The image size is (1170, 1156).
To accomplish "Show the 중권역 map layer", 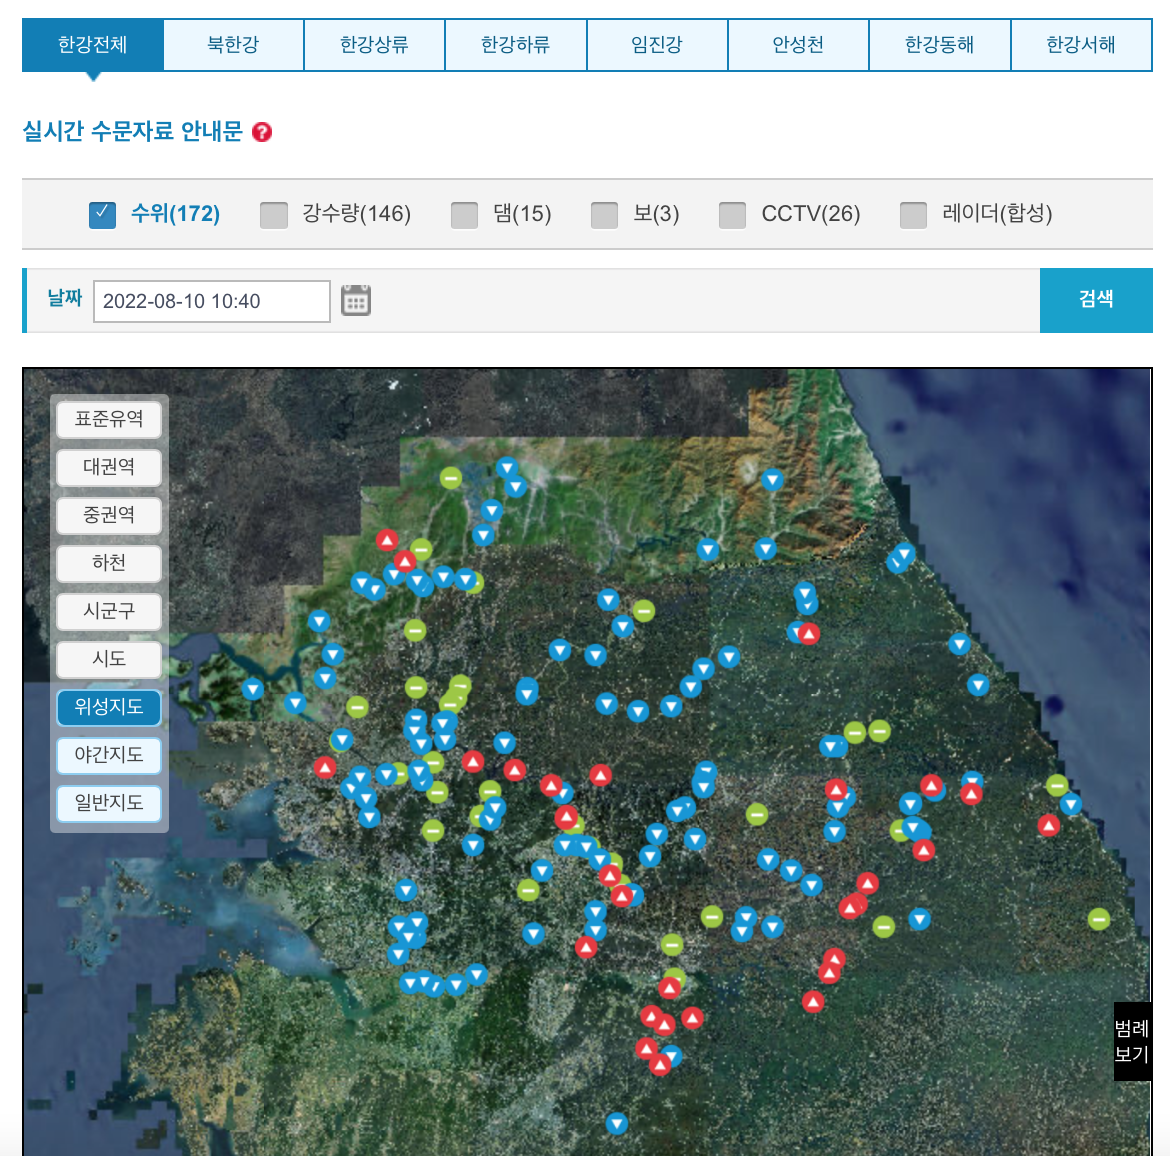I will click(x=109, y=515).
